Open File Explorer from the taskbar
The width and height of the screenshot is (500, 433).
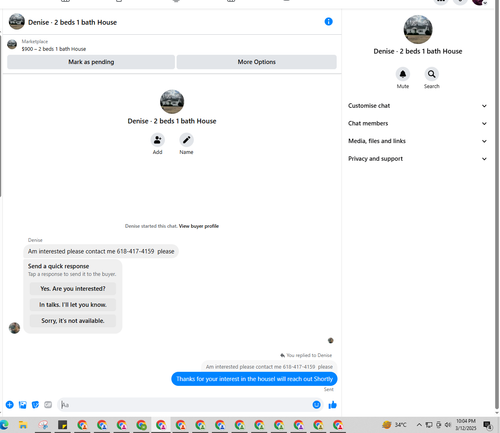click(23, 425)
